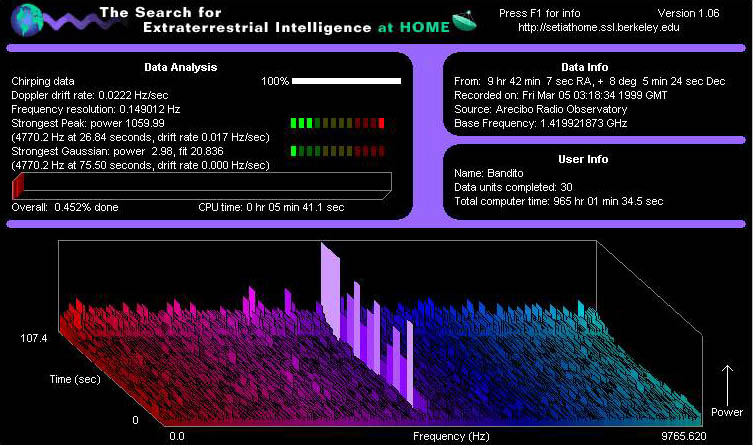The width and height of the screenshot is (753, 445).
Task: Click the Strongest Peak power indicator lights
Action: pos(337,123)
